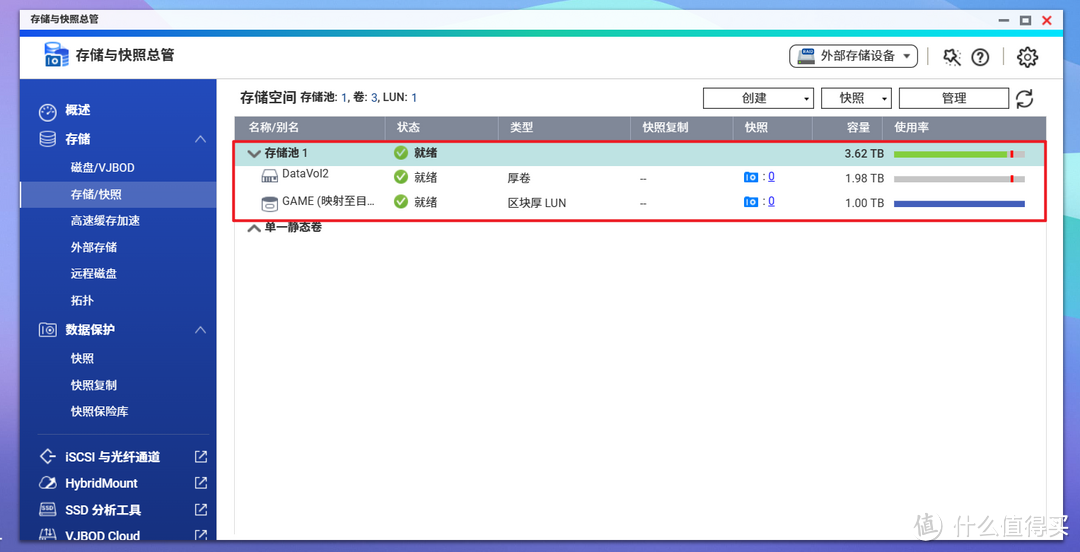Click 存储池 1 usage bar
Viewport: 1080px width, 552px height.
[959, 154]
